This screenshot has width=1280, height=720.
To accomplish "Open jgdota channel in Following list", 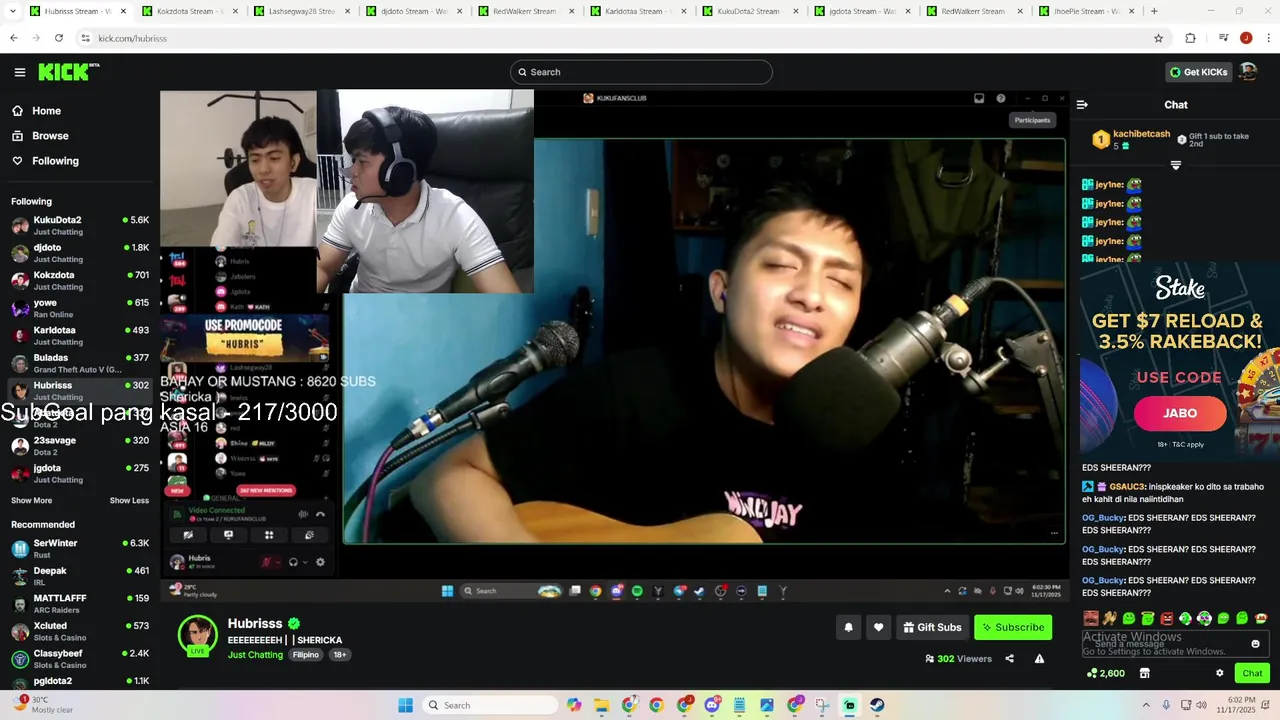I will point(80,473).
